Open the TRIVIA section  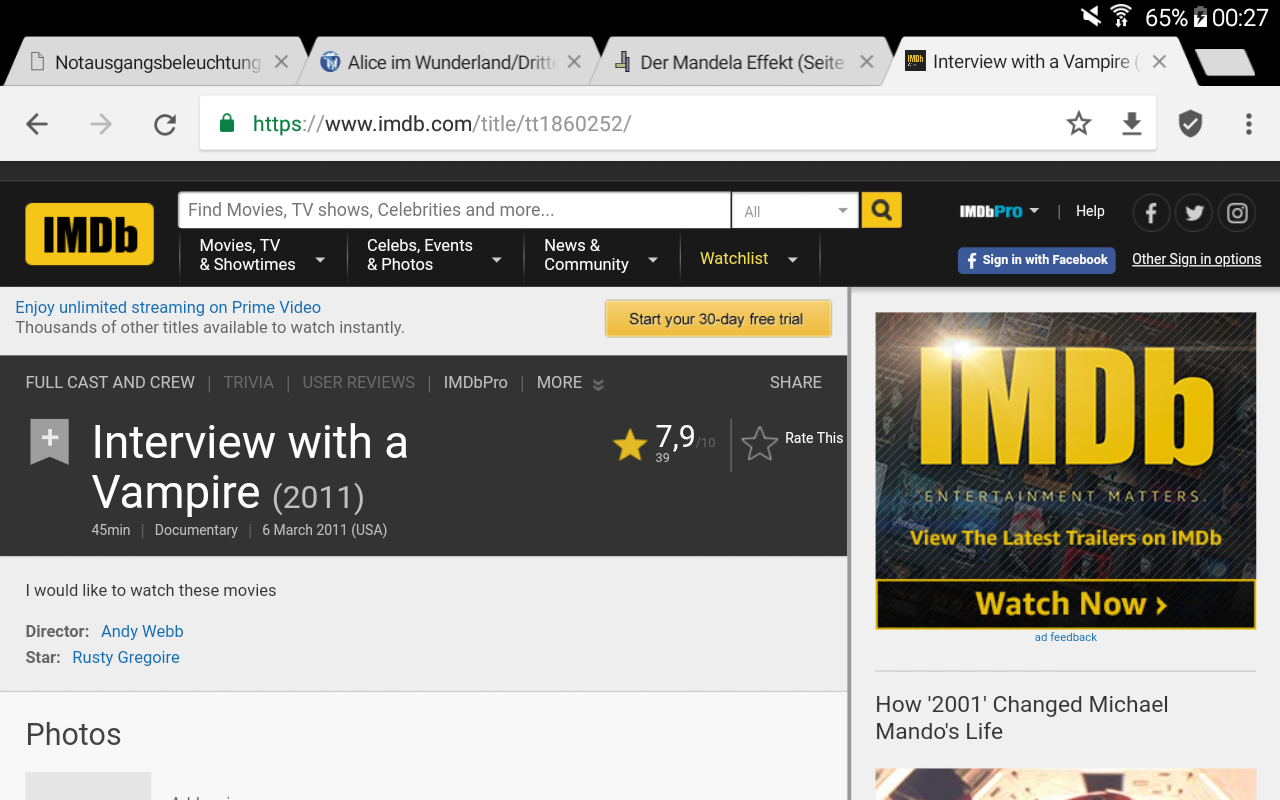[x=248, y=383]
